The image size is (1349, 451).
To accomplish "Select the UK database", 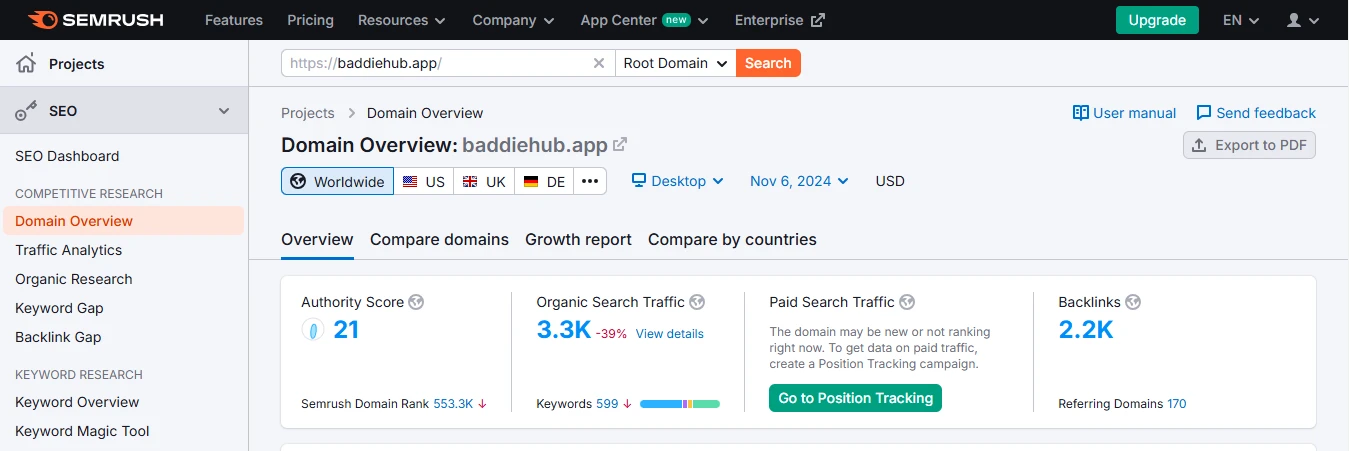I will pos(484,181).
